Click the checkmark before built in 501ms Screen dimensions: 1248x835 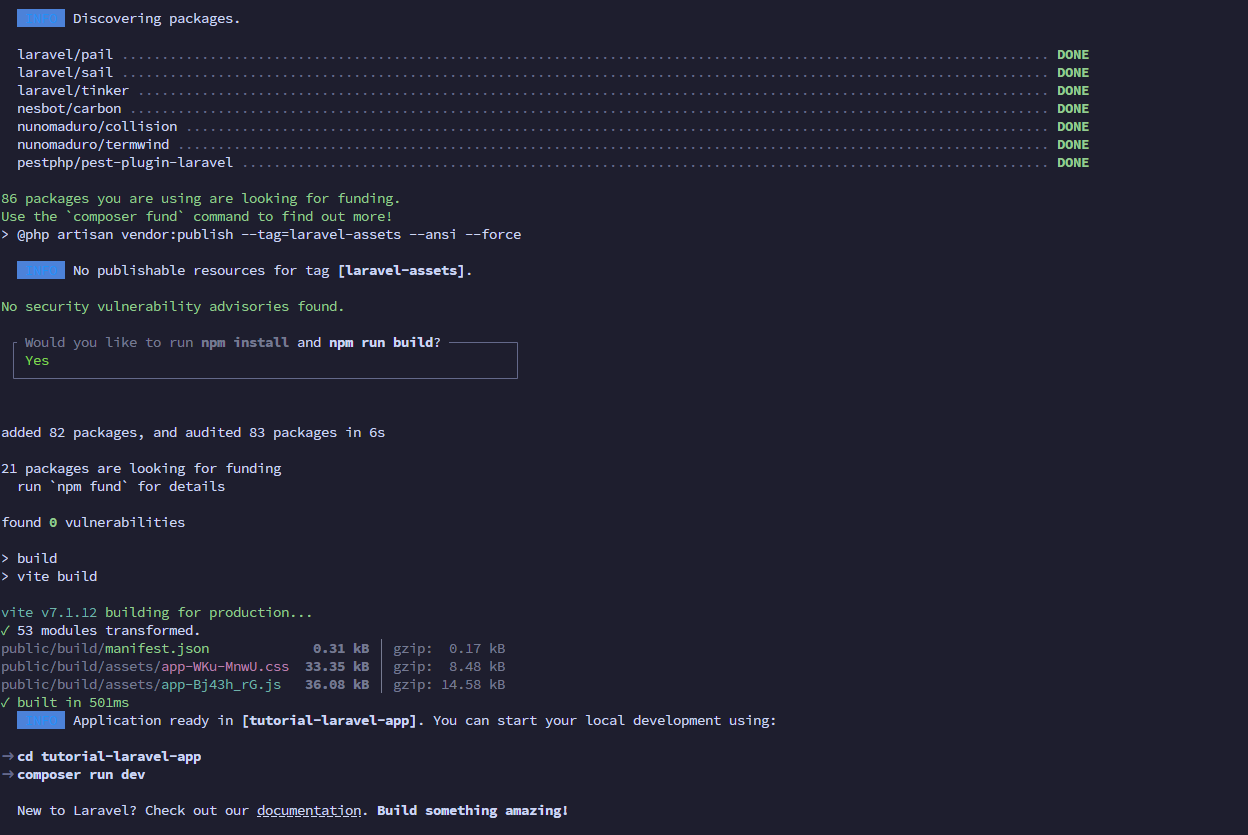tap(6, 703)
